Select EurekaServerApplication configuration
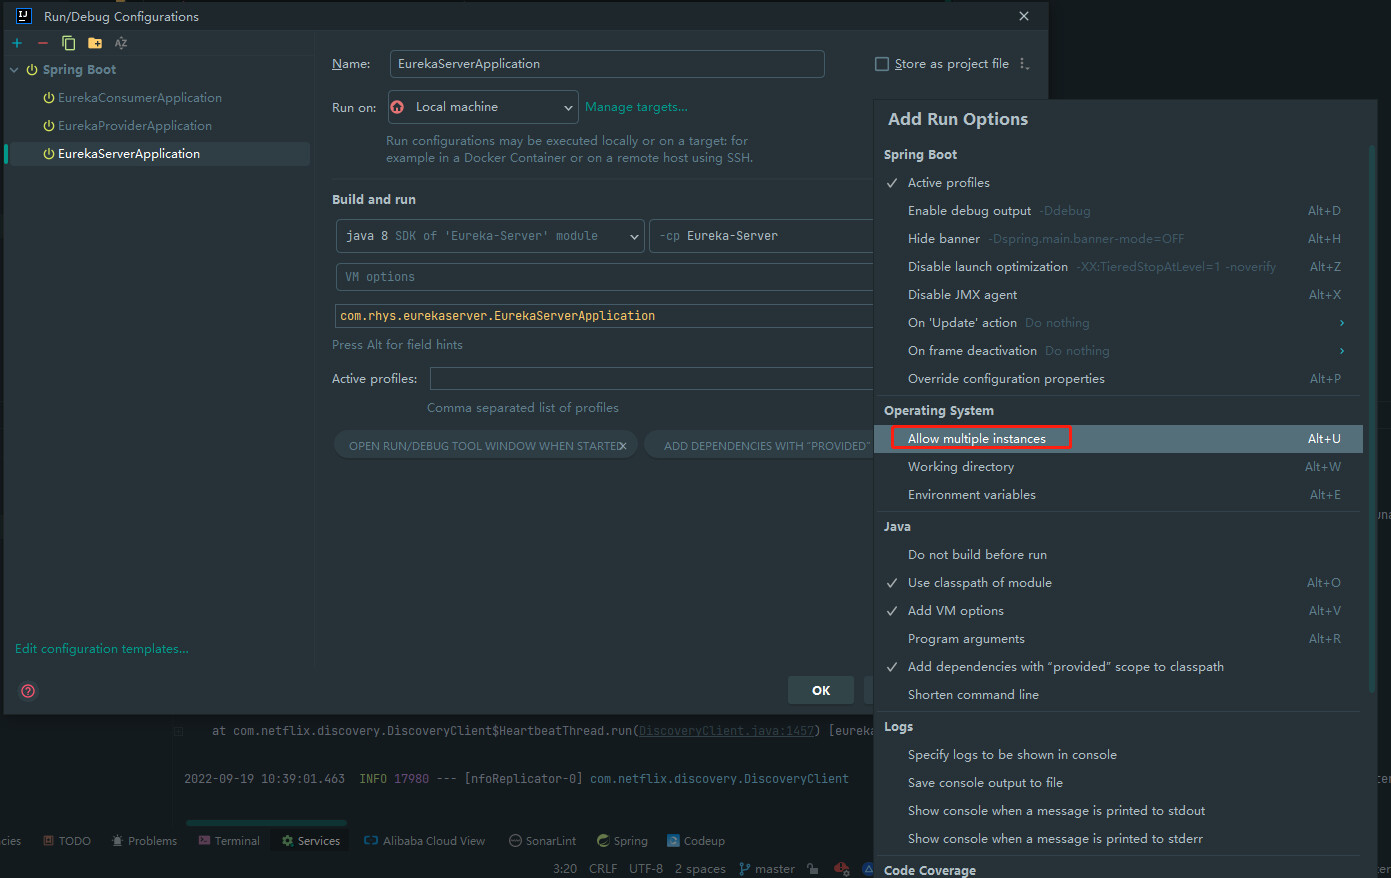Screen dimensions: 1391x878 click(157, 154)
